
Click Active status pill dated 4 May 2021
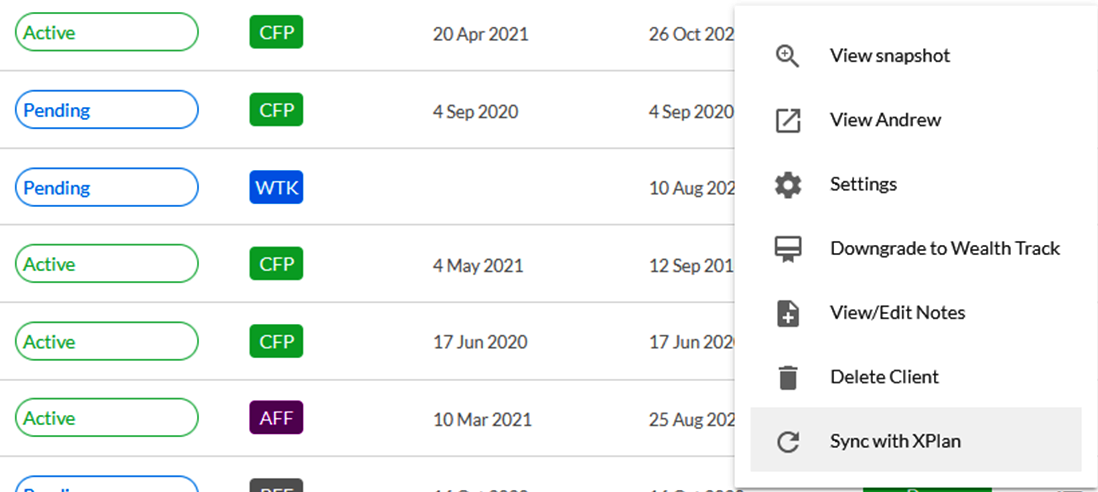(x=106, y=264)
